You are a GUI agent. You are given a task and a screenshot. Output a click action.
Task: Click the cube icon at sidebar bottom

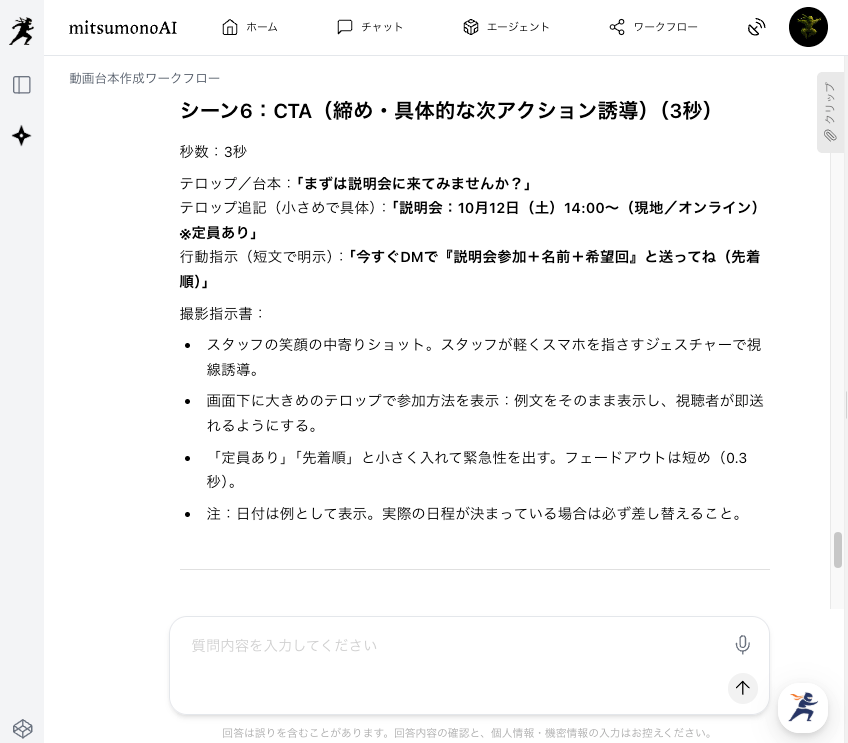click(22, 728)
